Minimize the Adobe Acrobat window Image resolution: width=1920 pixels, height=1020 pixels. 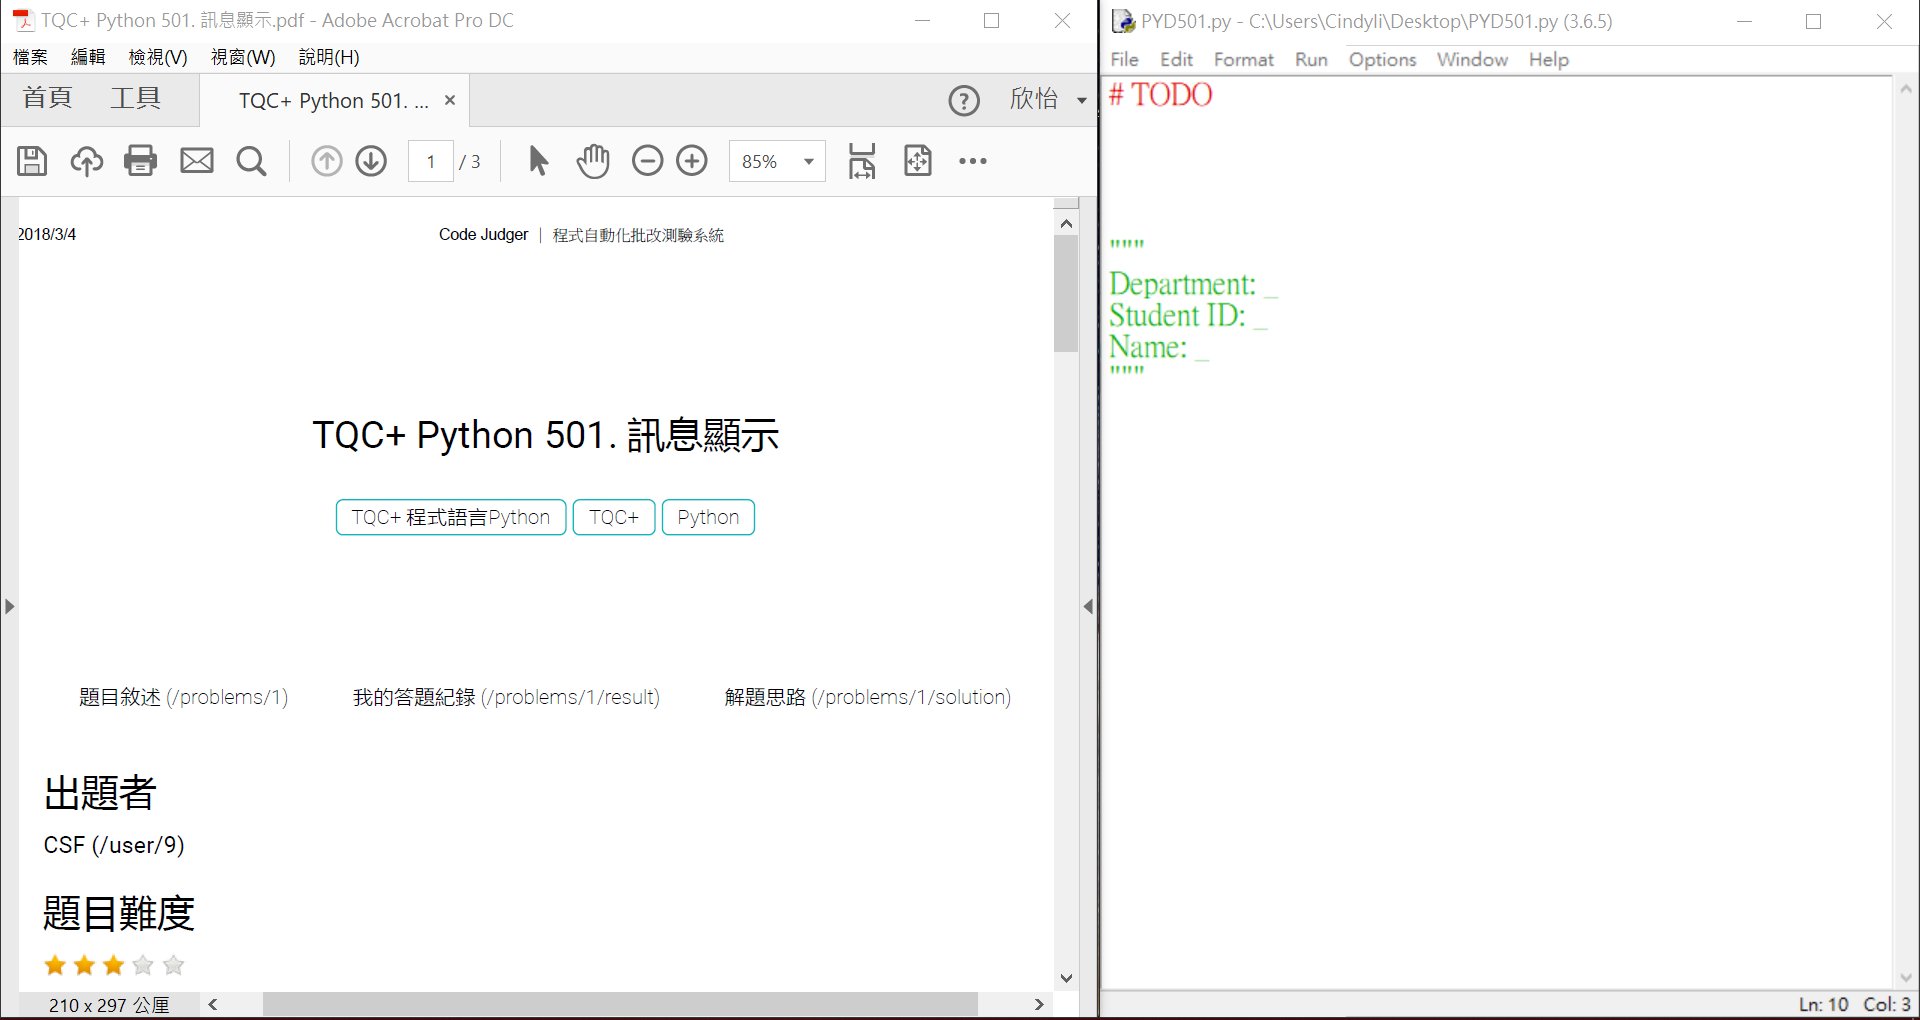tap(922, 20)
